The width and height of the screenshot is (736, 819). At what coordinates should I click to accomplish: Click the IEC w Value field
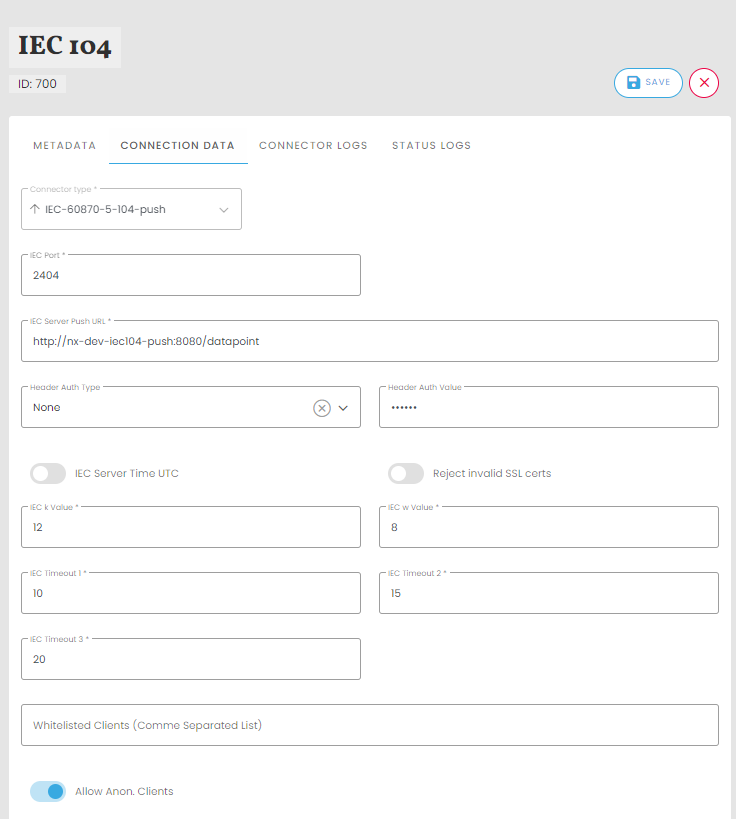pyautogui.click(x=548, y=528)
